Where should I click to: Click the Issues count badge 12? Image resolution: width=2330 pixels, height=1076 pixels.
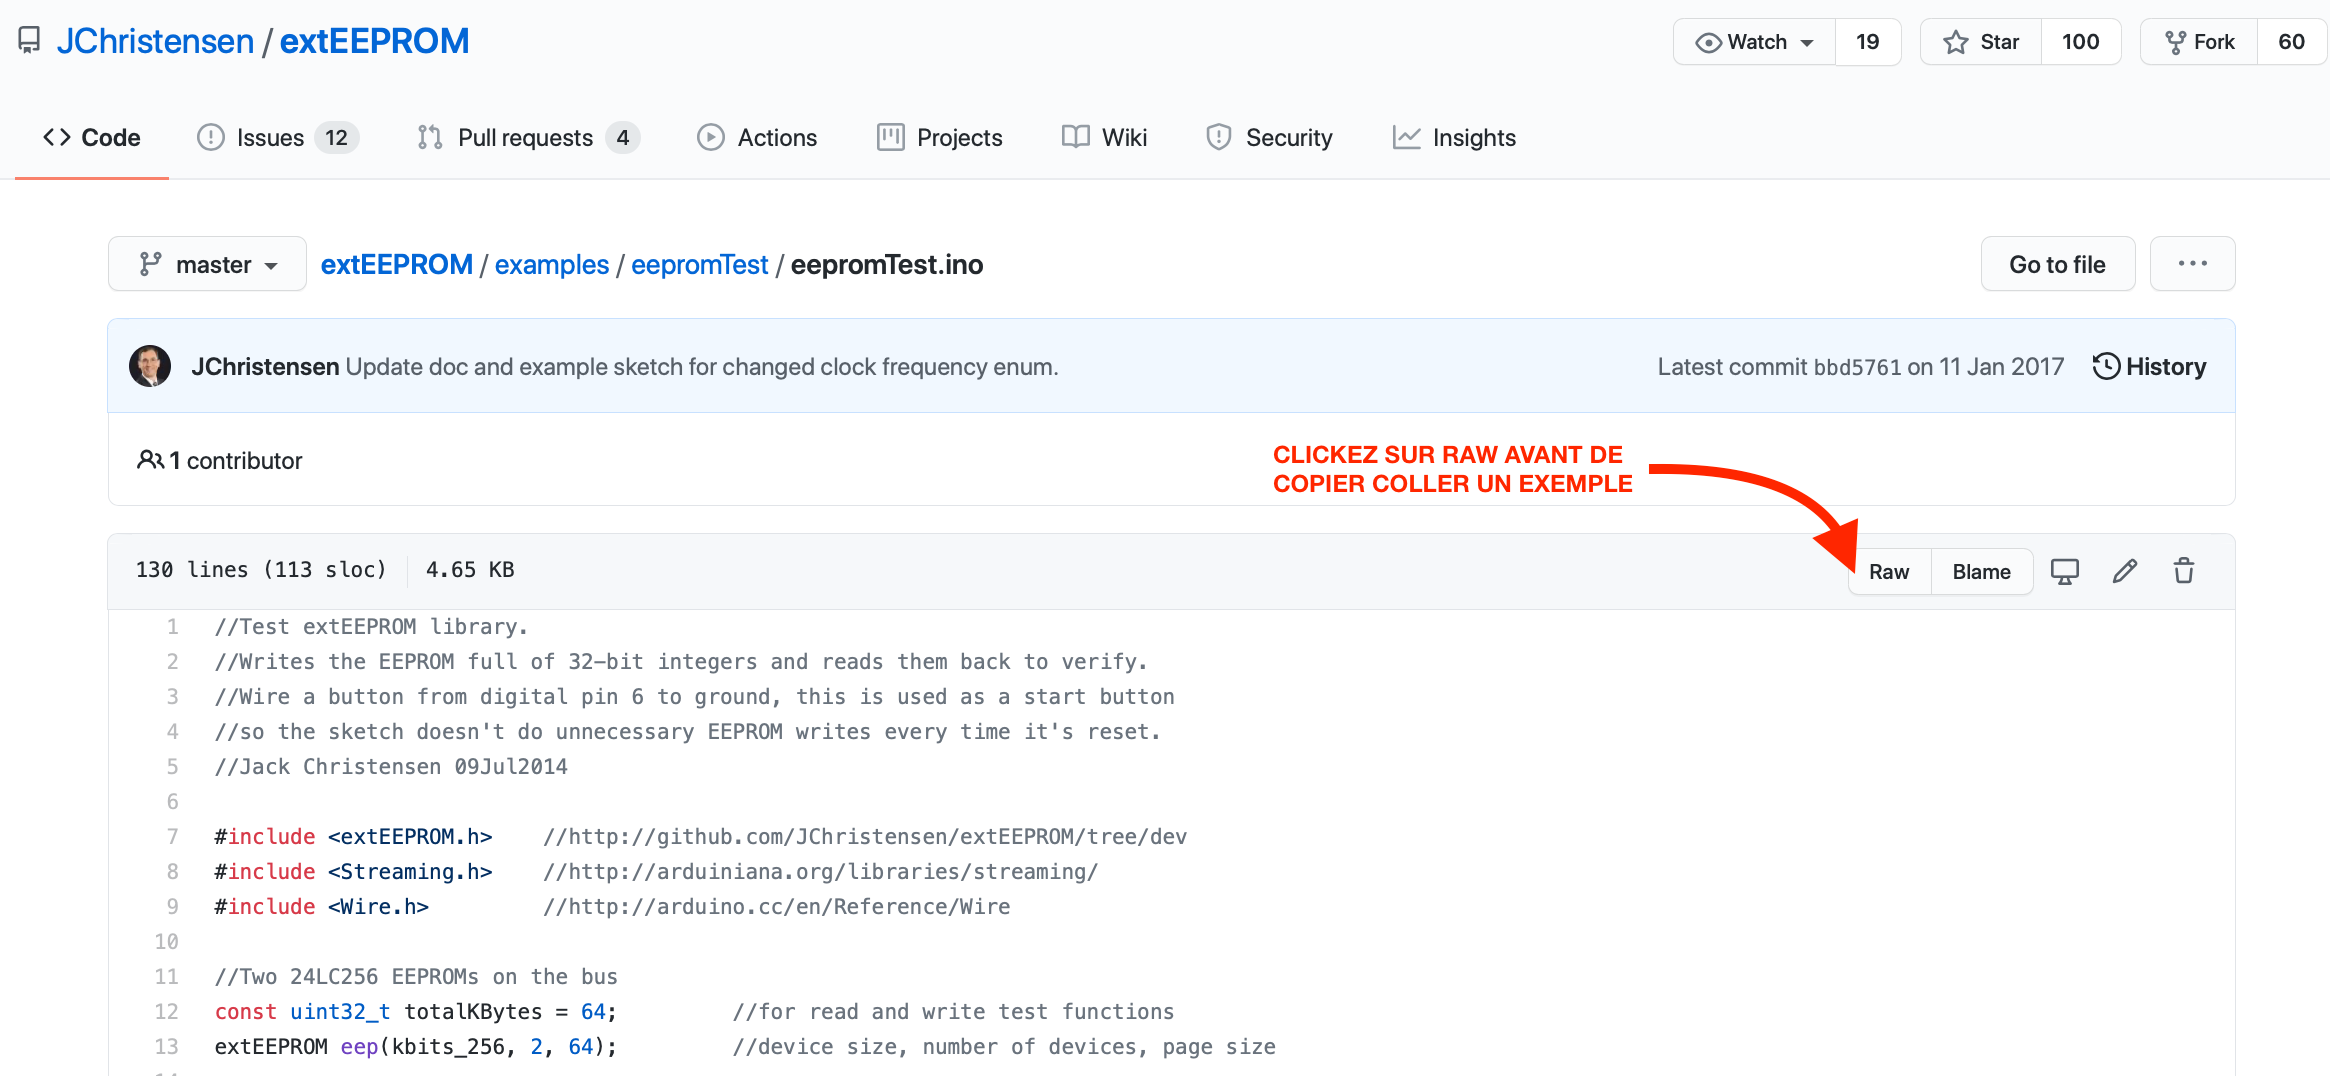click(x=337, y=138)
